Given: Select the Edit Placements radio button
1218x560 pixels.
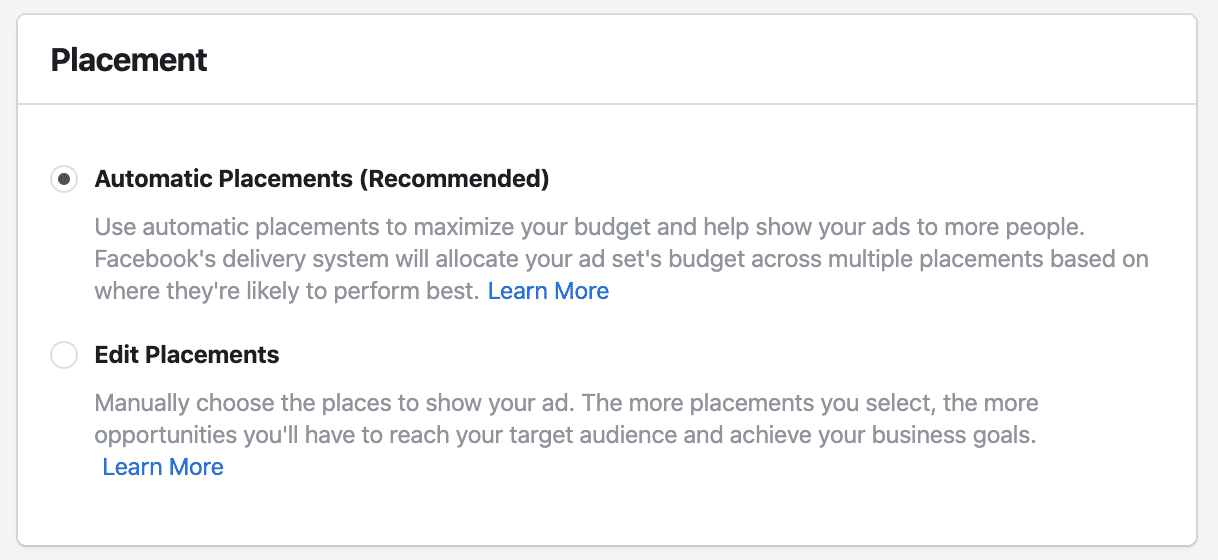Looking at the screenshot, I should coord(64,355).
